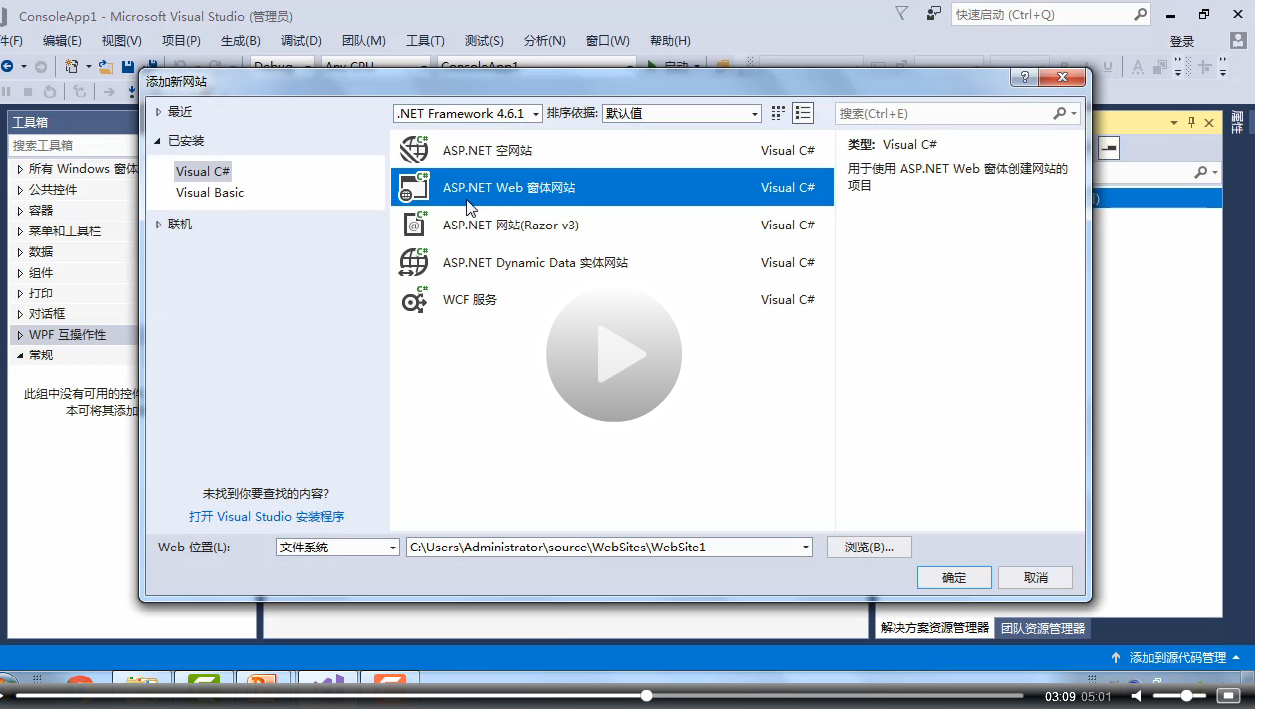Switch template list to medium list view
This screenshot has width=1275, height=714.
pyautogui.click(x=803, y=113)
